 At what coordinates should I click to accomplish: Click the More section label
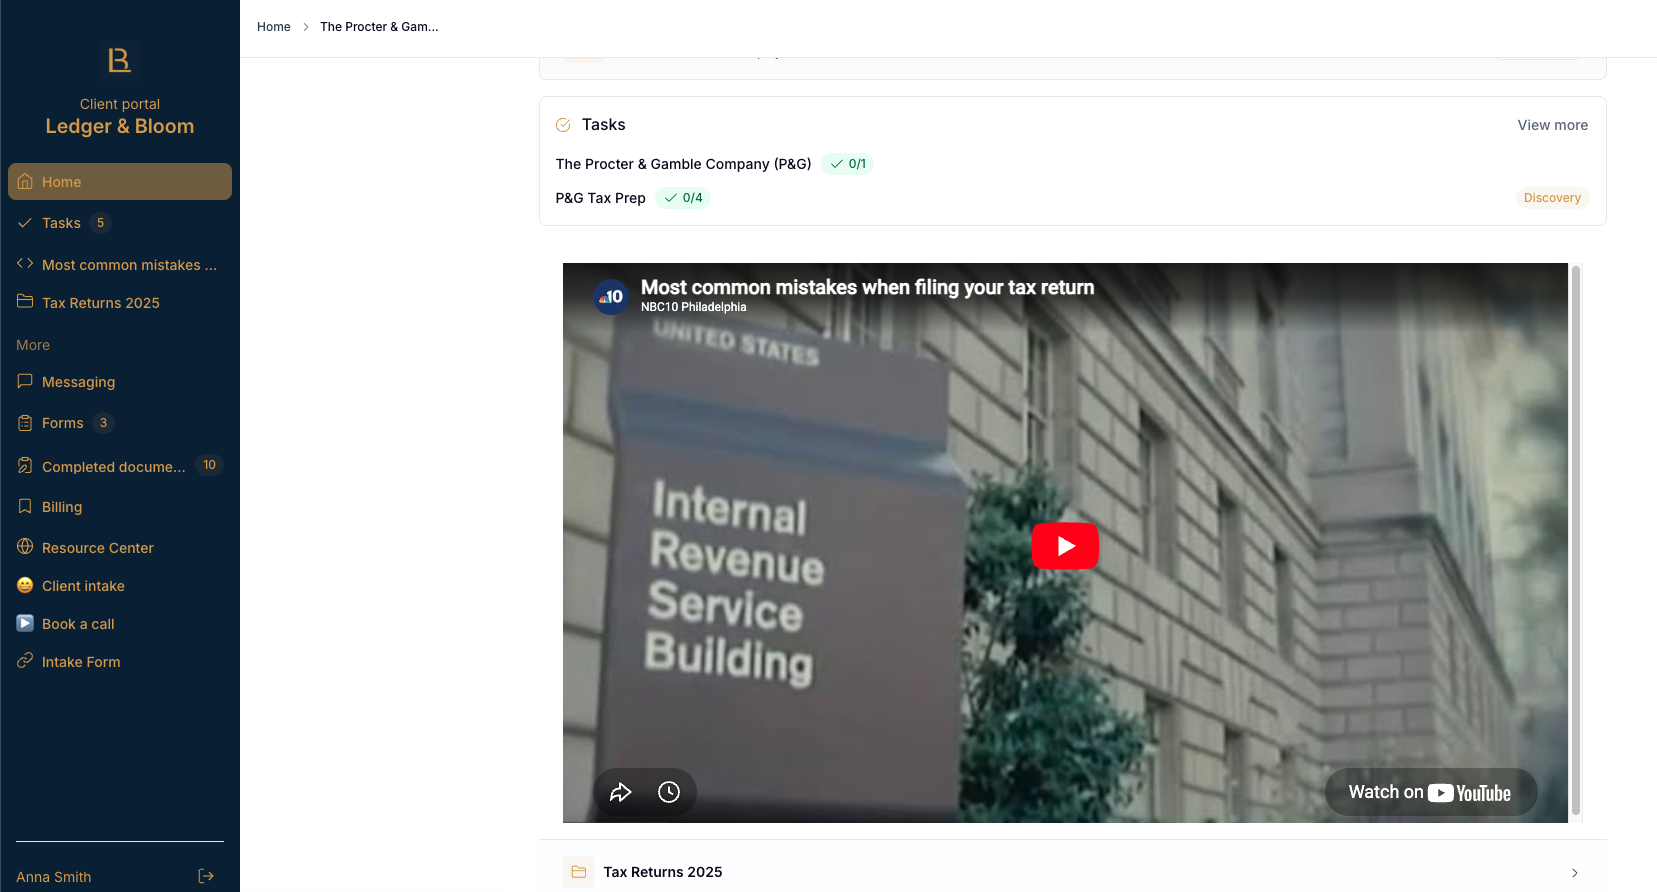click(33, 345)
